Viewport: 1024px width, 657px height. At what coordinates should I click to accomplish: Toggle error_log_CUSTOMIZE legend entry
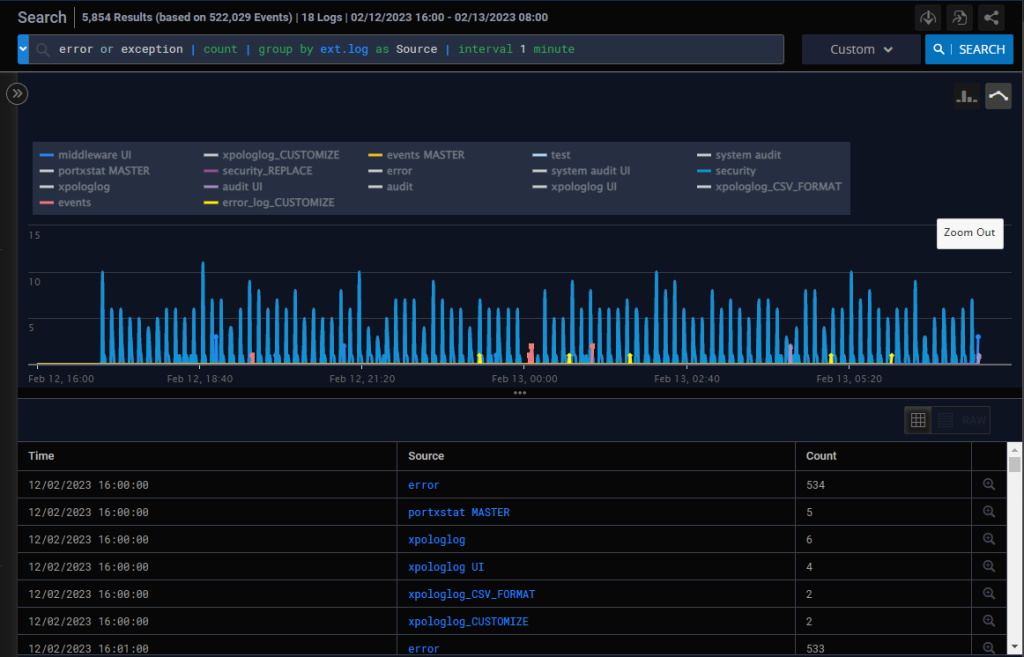pos(269,202)
